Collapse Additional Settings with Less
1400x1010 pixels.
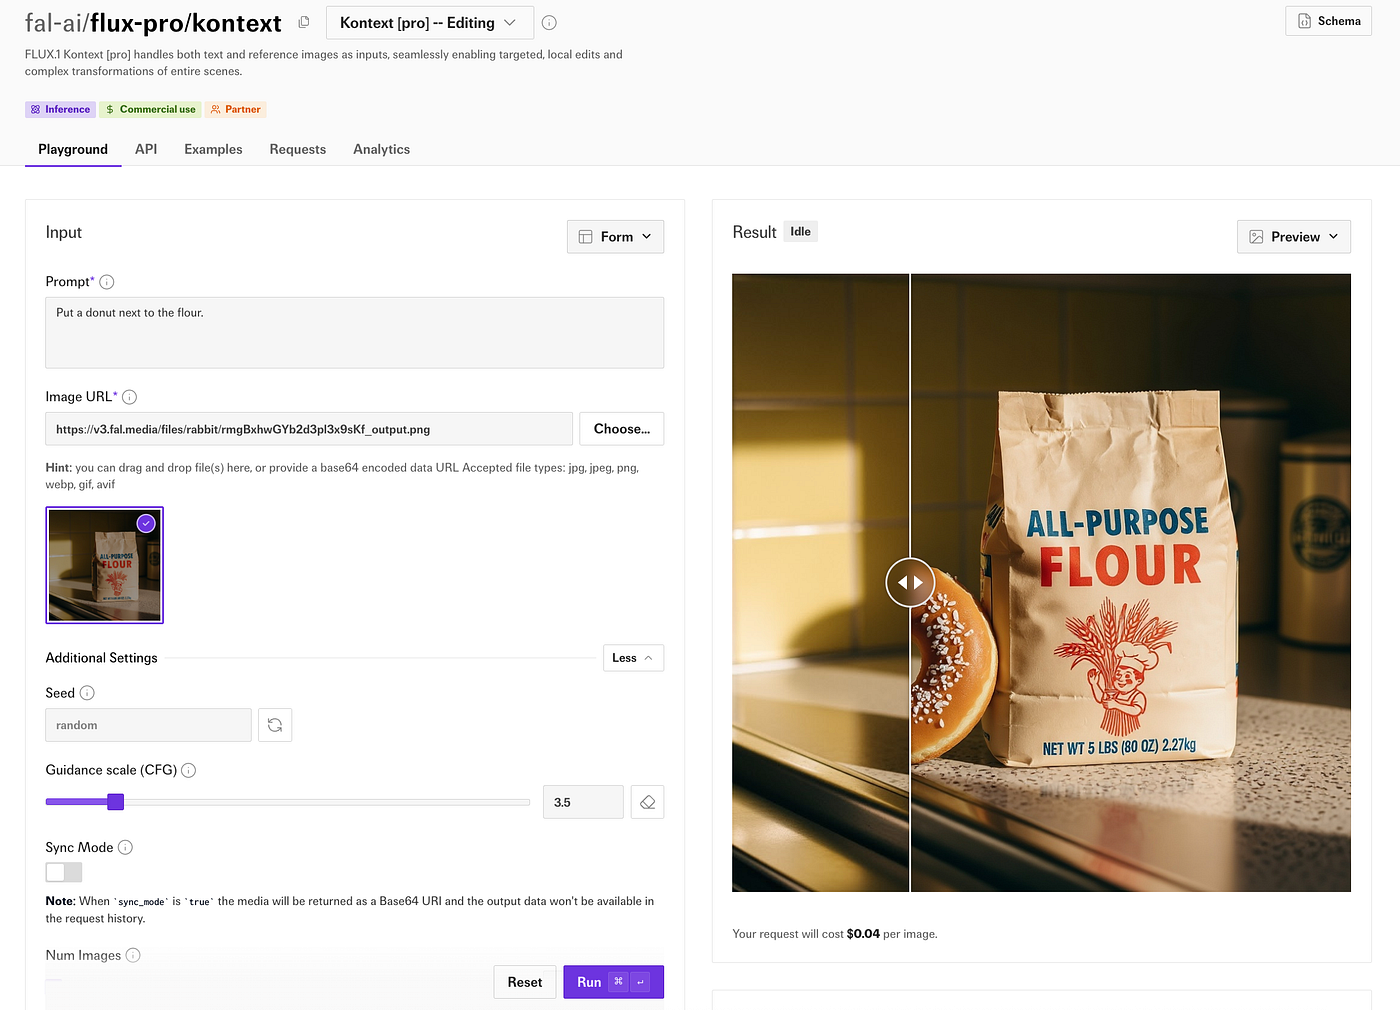coord(633,658)
